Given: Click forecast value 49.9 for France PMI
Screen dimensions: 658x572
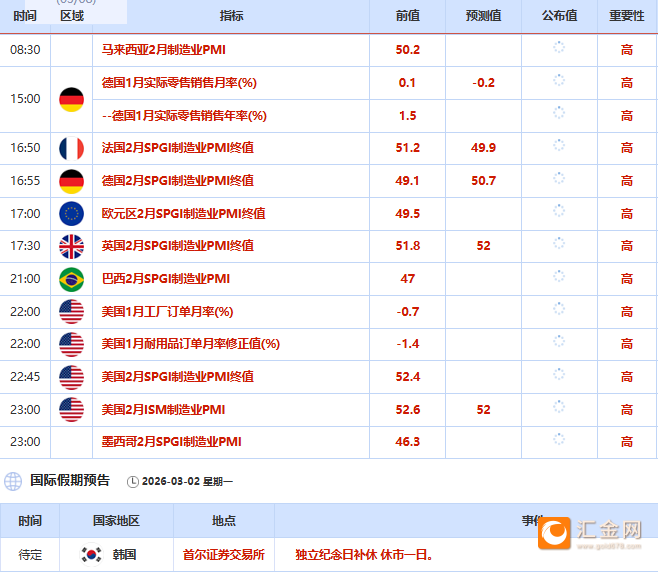Looking at the screenshot, I should tap(483, 148).
